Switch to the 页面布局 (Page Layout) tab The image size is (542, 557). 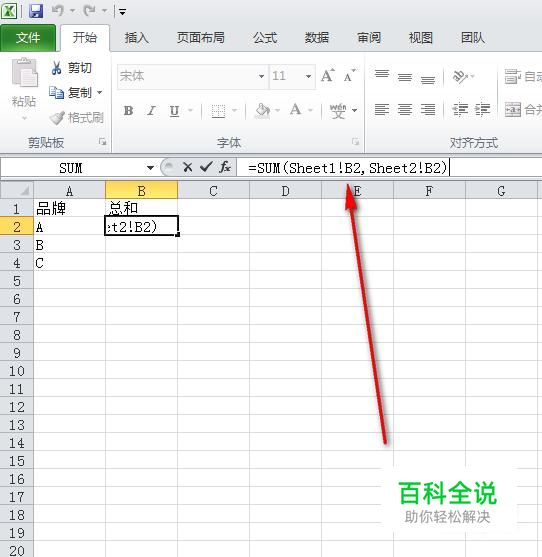point(201,38)
